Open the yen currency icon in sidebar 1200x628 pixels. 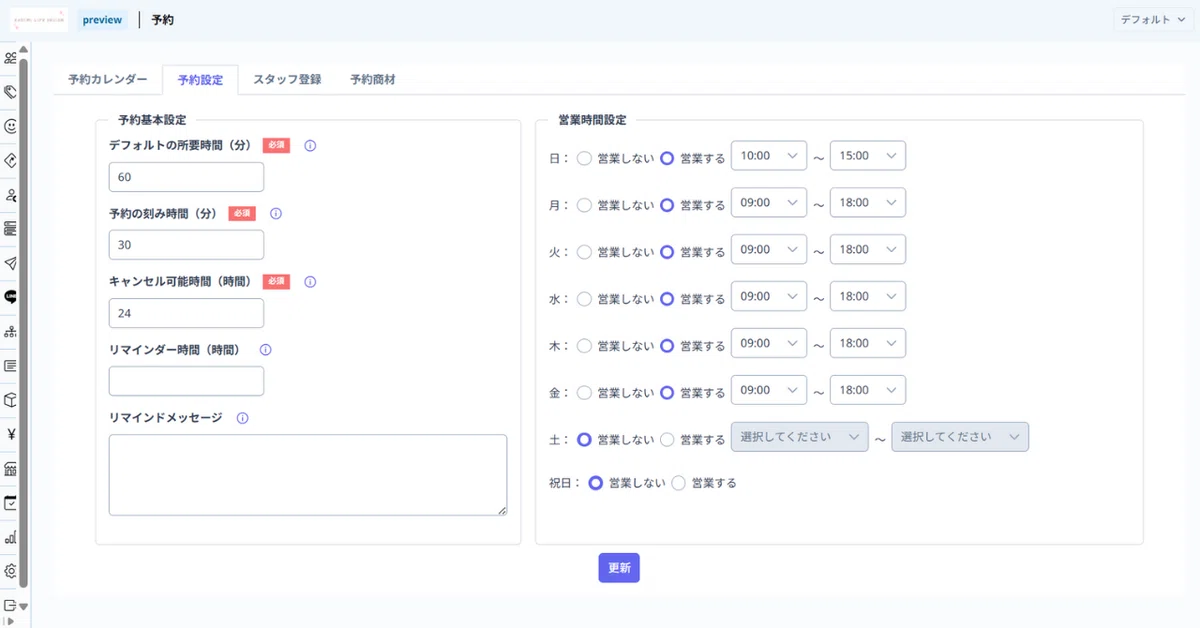tap(10, 434)
